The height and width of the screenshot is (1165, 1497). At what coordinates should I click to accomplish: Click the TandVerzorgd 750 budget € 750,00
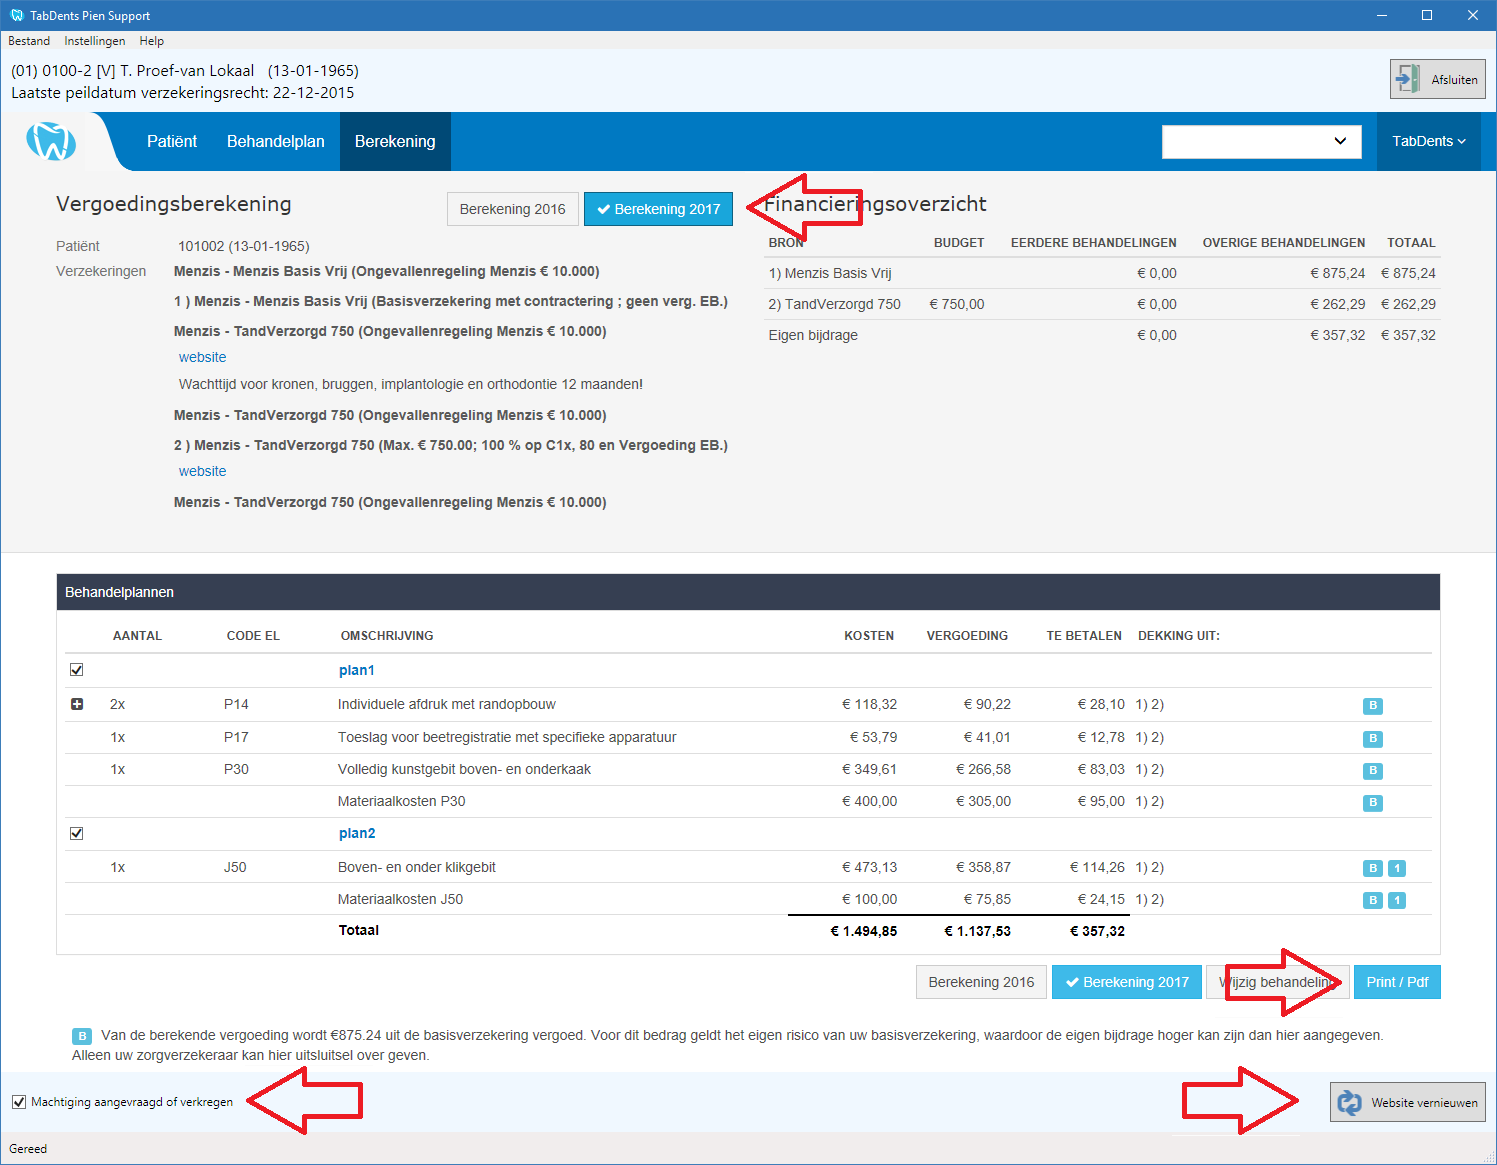(x=957, y=304)
